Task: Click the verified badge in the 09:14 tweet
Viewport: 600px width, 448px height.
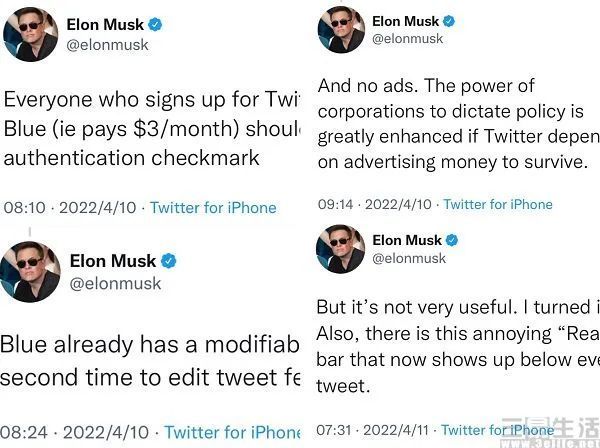Action: click(449, 20)
